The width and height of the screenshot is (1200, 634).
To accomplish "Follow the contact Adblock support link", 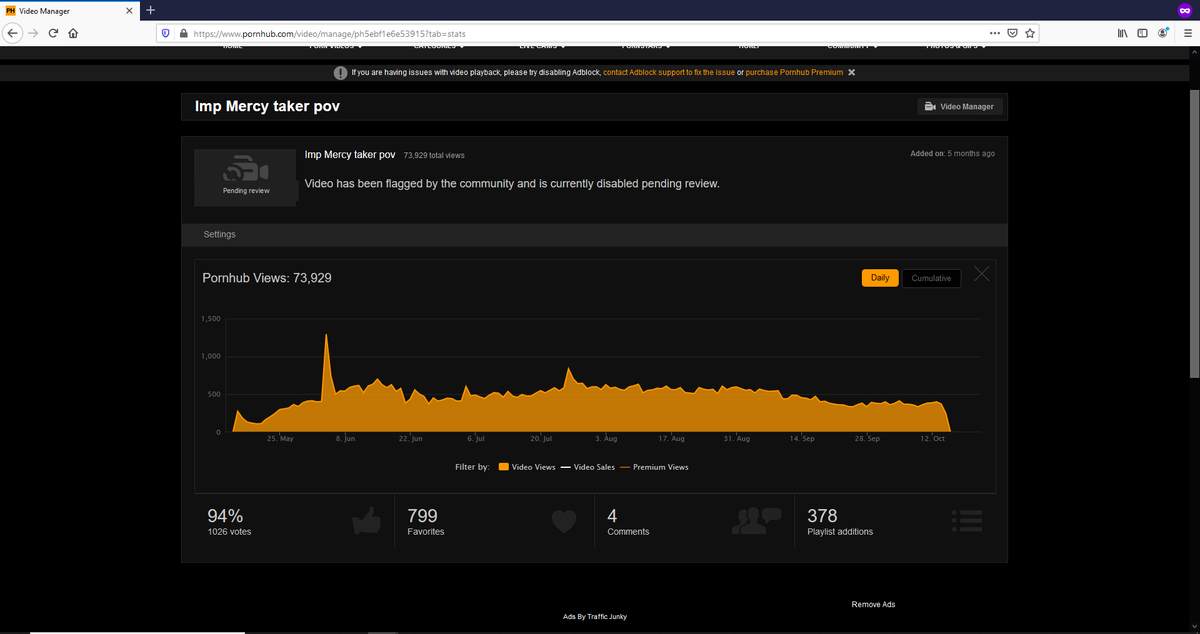I will [668, 73].
